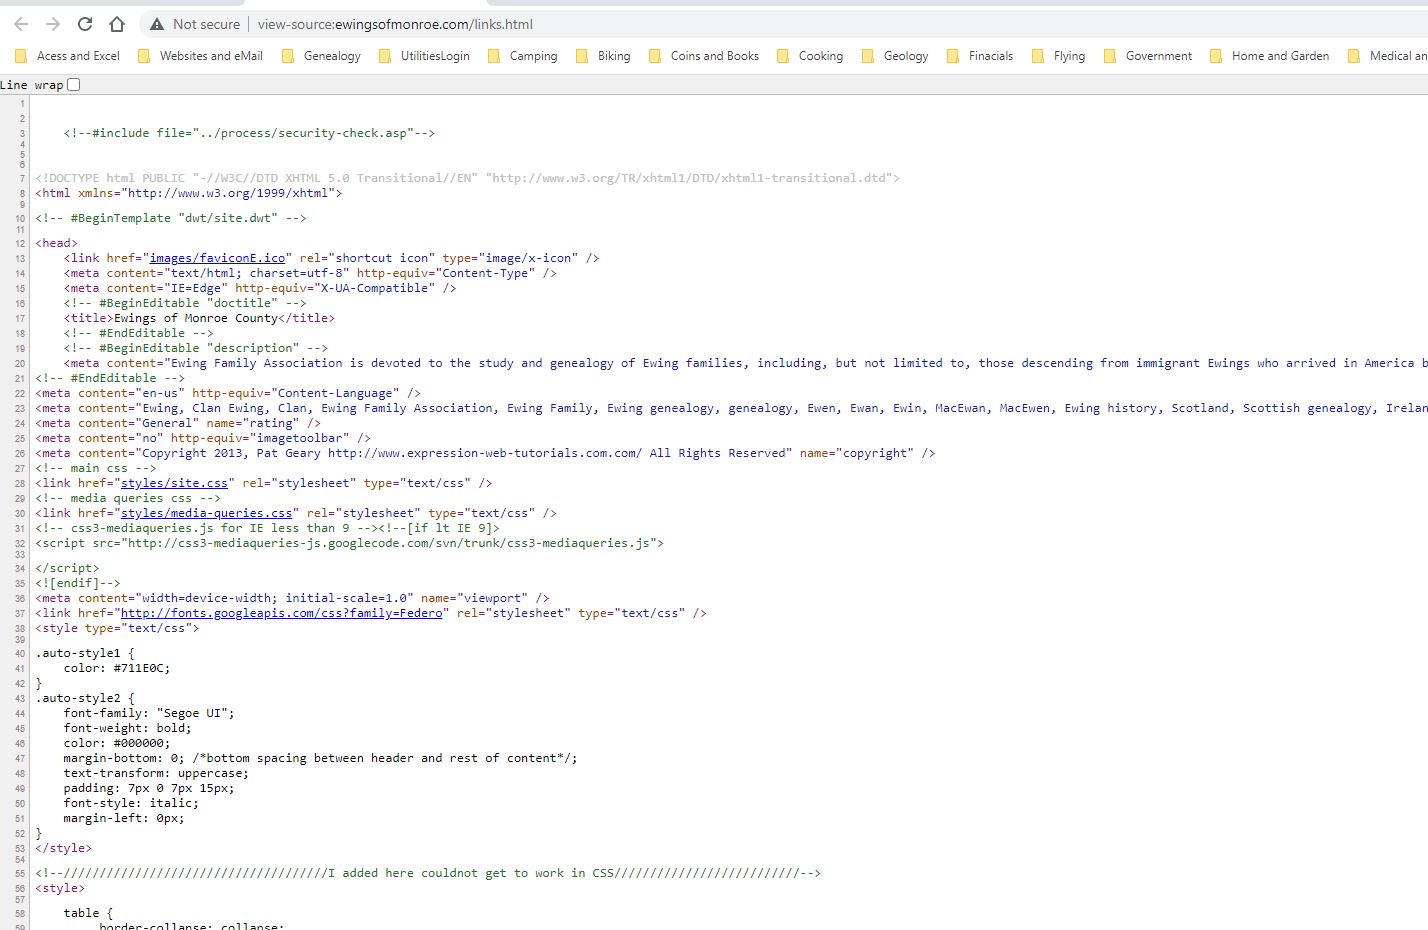1428x930 pixels.
Task: Expand the Home and Garden bookmark folder
Action: pyautogui.click(x=1270, y=56)
